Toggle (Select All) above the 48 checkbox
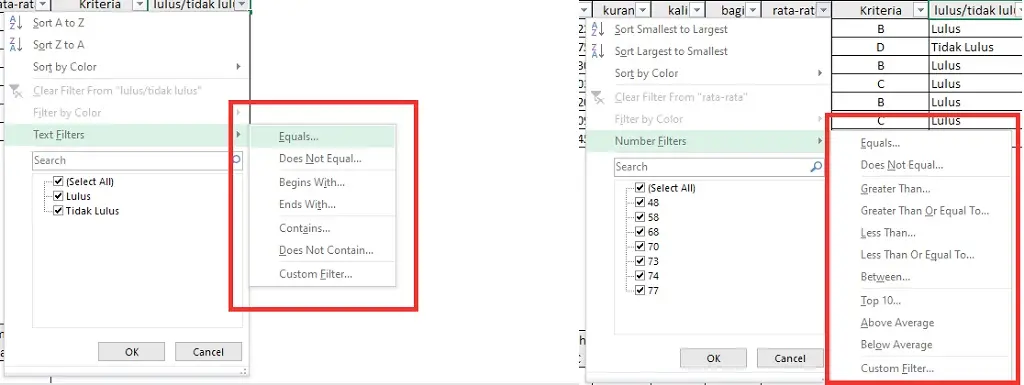 point(640,188)
